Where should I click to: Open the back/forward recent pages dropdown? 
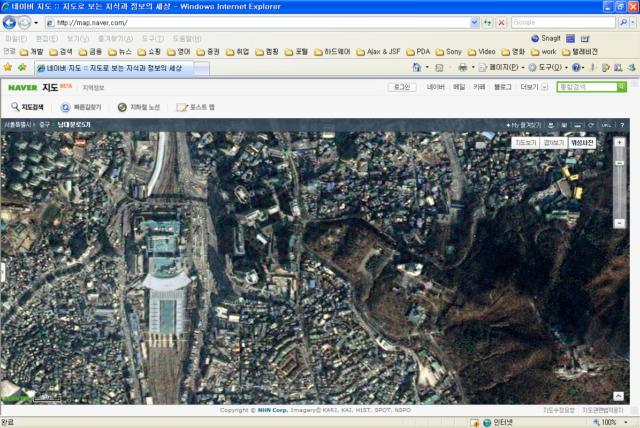pos(36,23)
